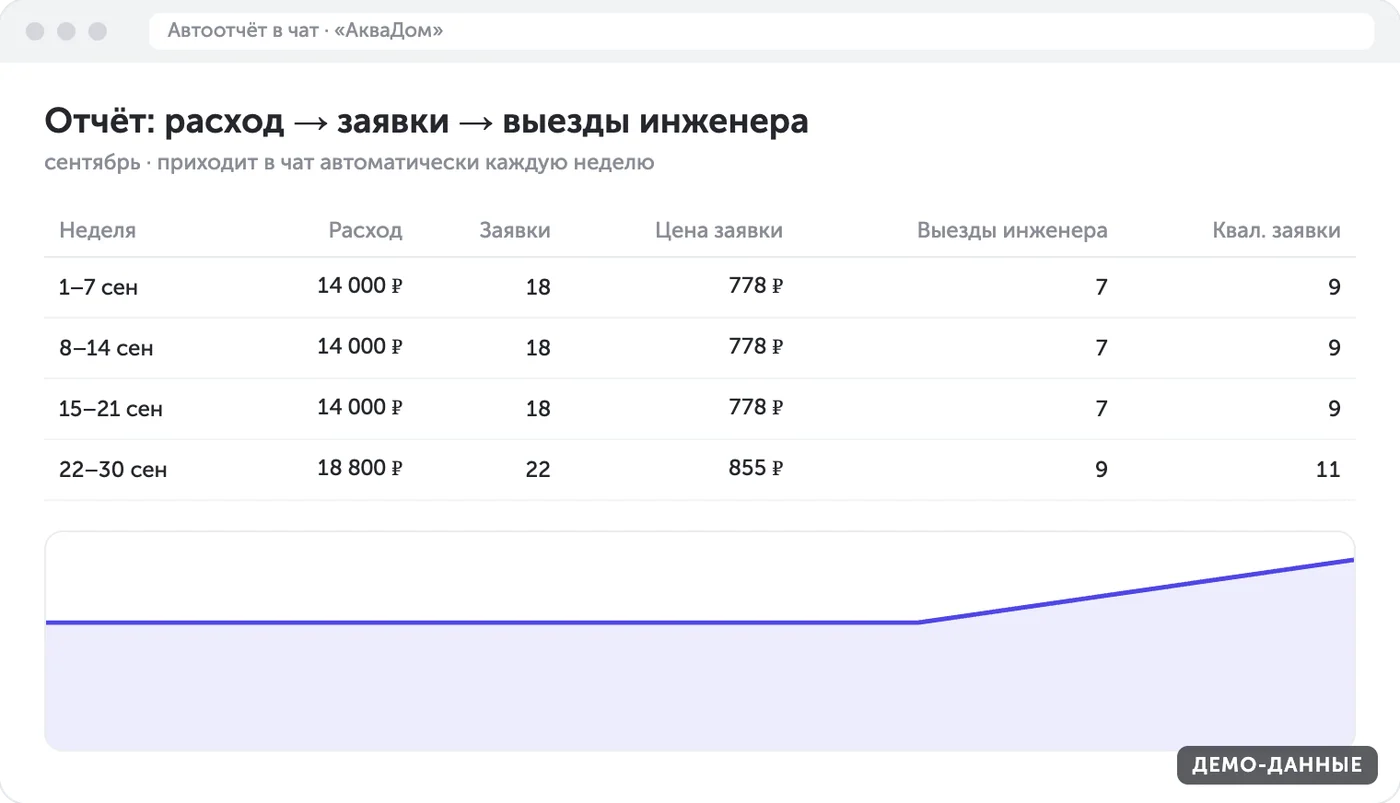This screenshot has height=803, width=1400.
Task: Select the 8–14 сен week cell
Action: tap(106, 348)
